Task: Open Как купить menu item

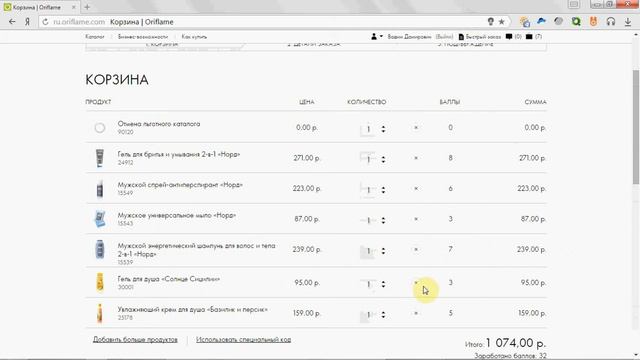Action: (x=194, y=37)
